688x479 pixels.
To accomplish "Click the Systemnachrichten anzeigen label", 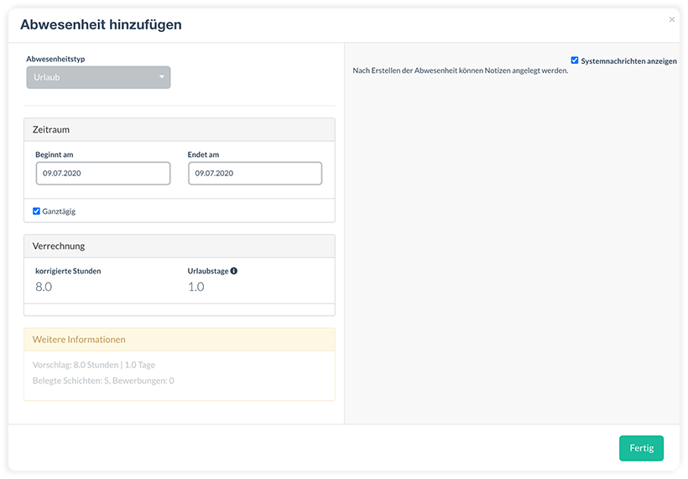I will 629,61.
